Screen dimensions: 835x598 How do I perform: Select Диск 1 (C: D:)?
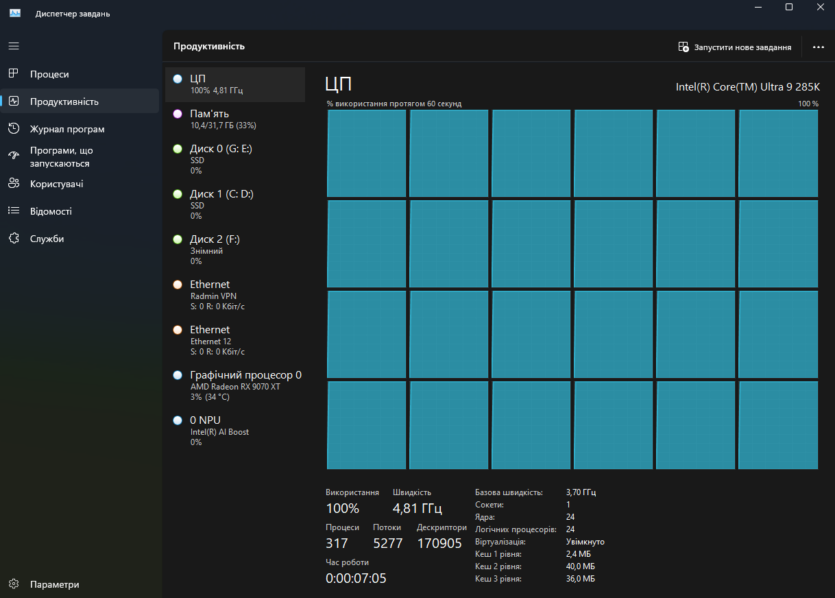tap(235, 204)
